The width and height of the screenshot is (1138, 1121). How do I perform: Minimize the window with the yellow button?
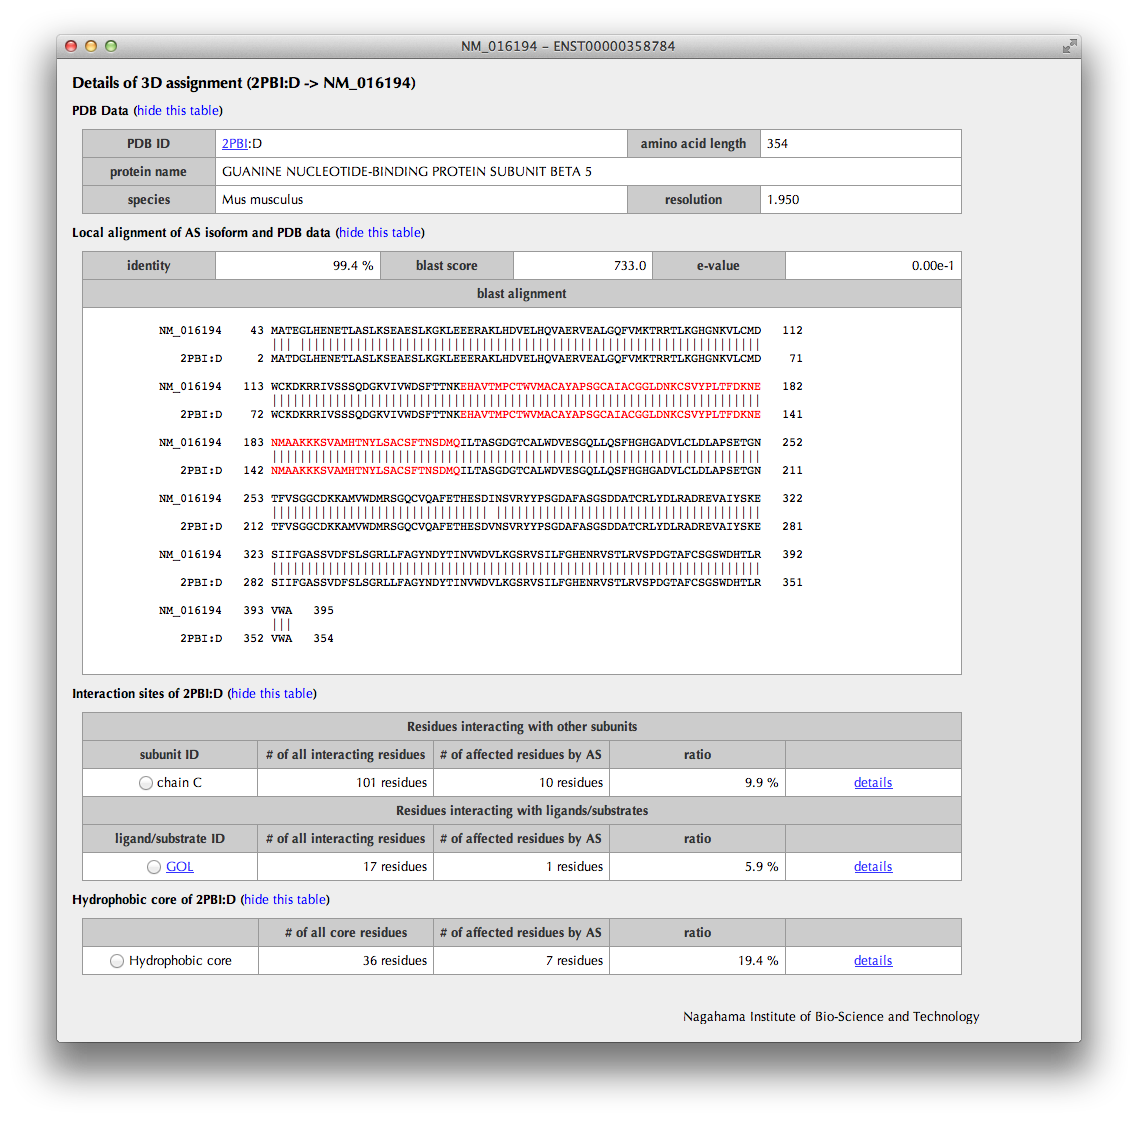point(91,46)
